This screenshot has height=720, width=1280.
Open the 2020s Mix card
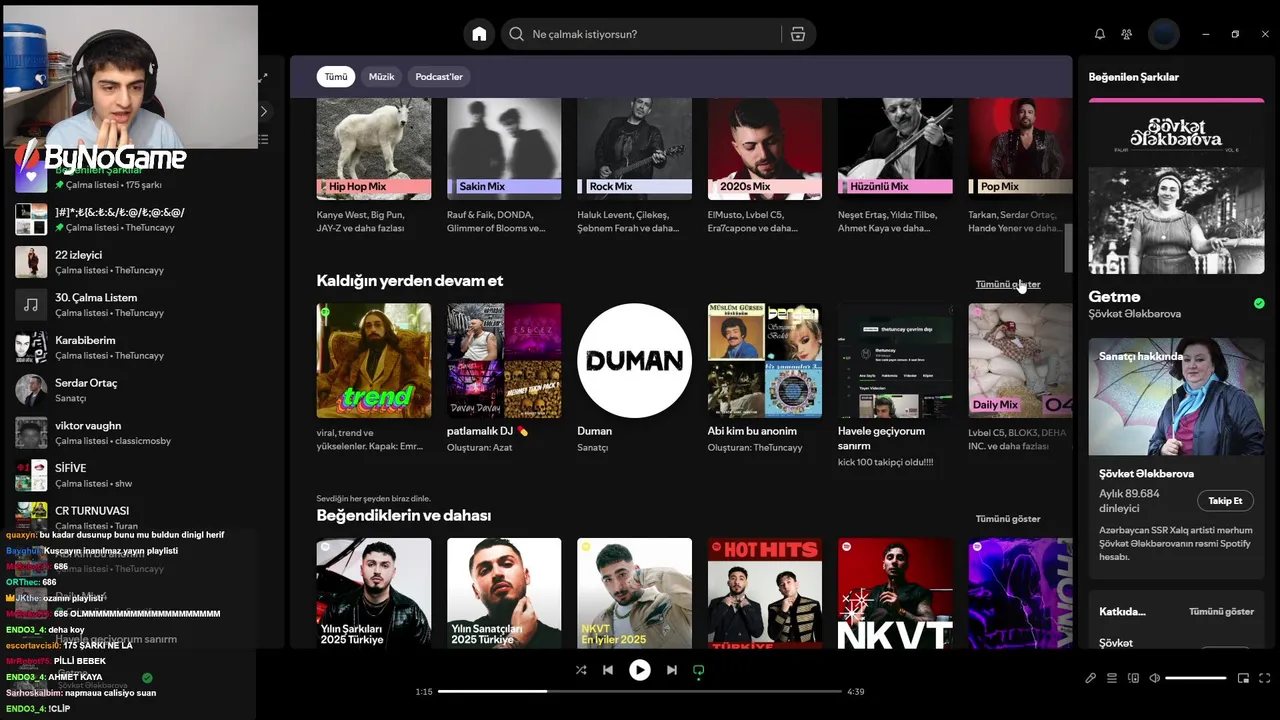coord(765,166)
